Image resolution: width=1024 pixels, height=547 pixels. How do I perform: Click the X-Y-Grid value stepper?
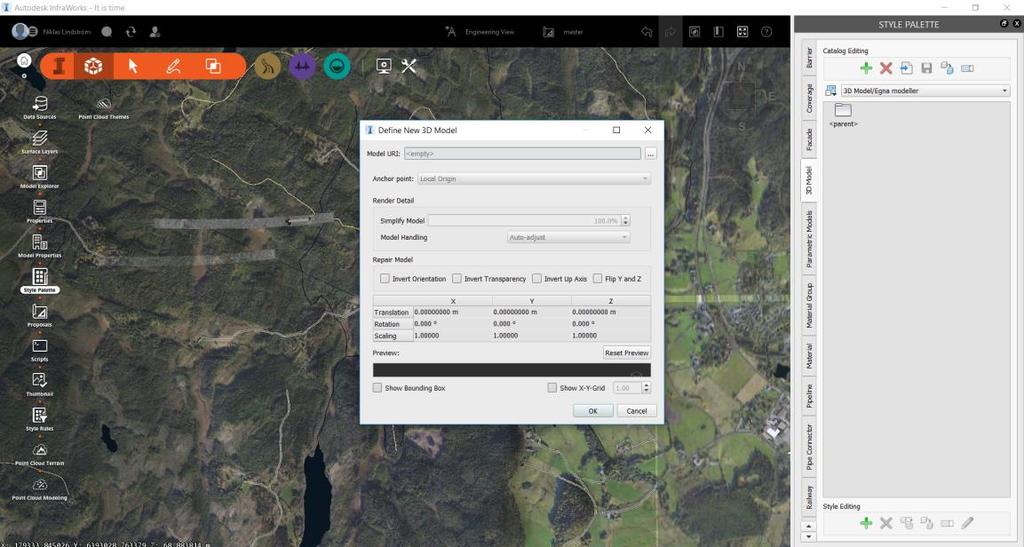[x=647, y=388]
